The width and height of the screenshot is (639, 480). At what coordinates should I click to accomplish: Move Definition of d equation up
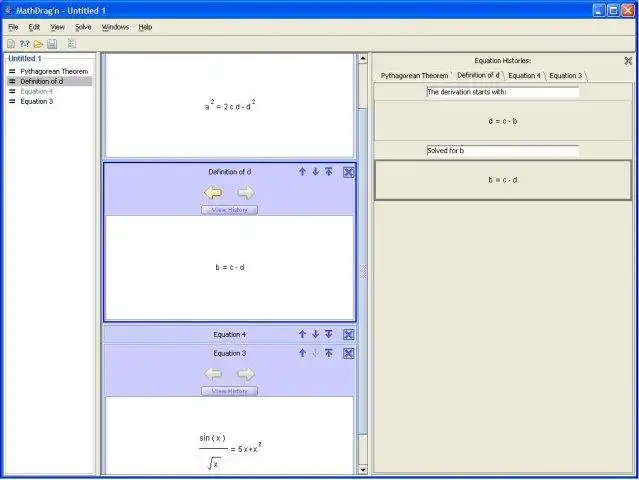pyautogui.click(x=302, y=172)
